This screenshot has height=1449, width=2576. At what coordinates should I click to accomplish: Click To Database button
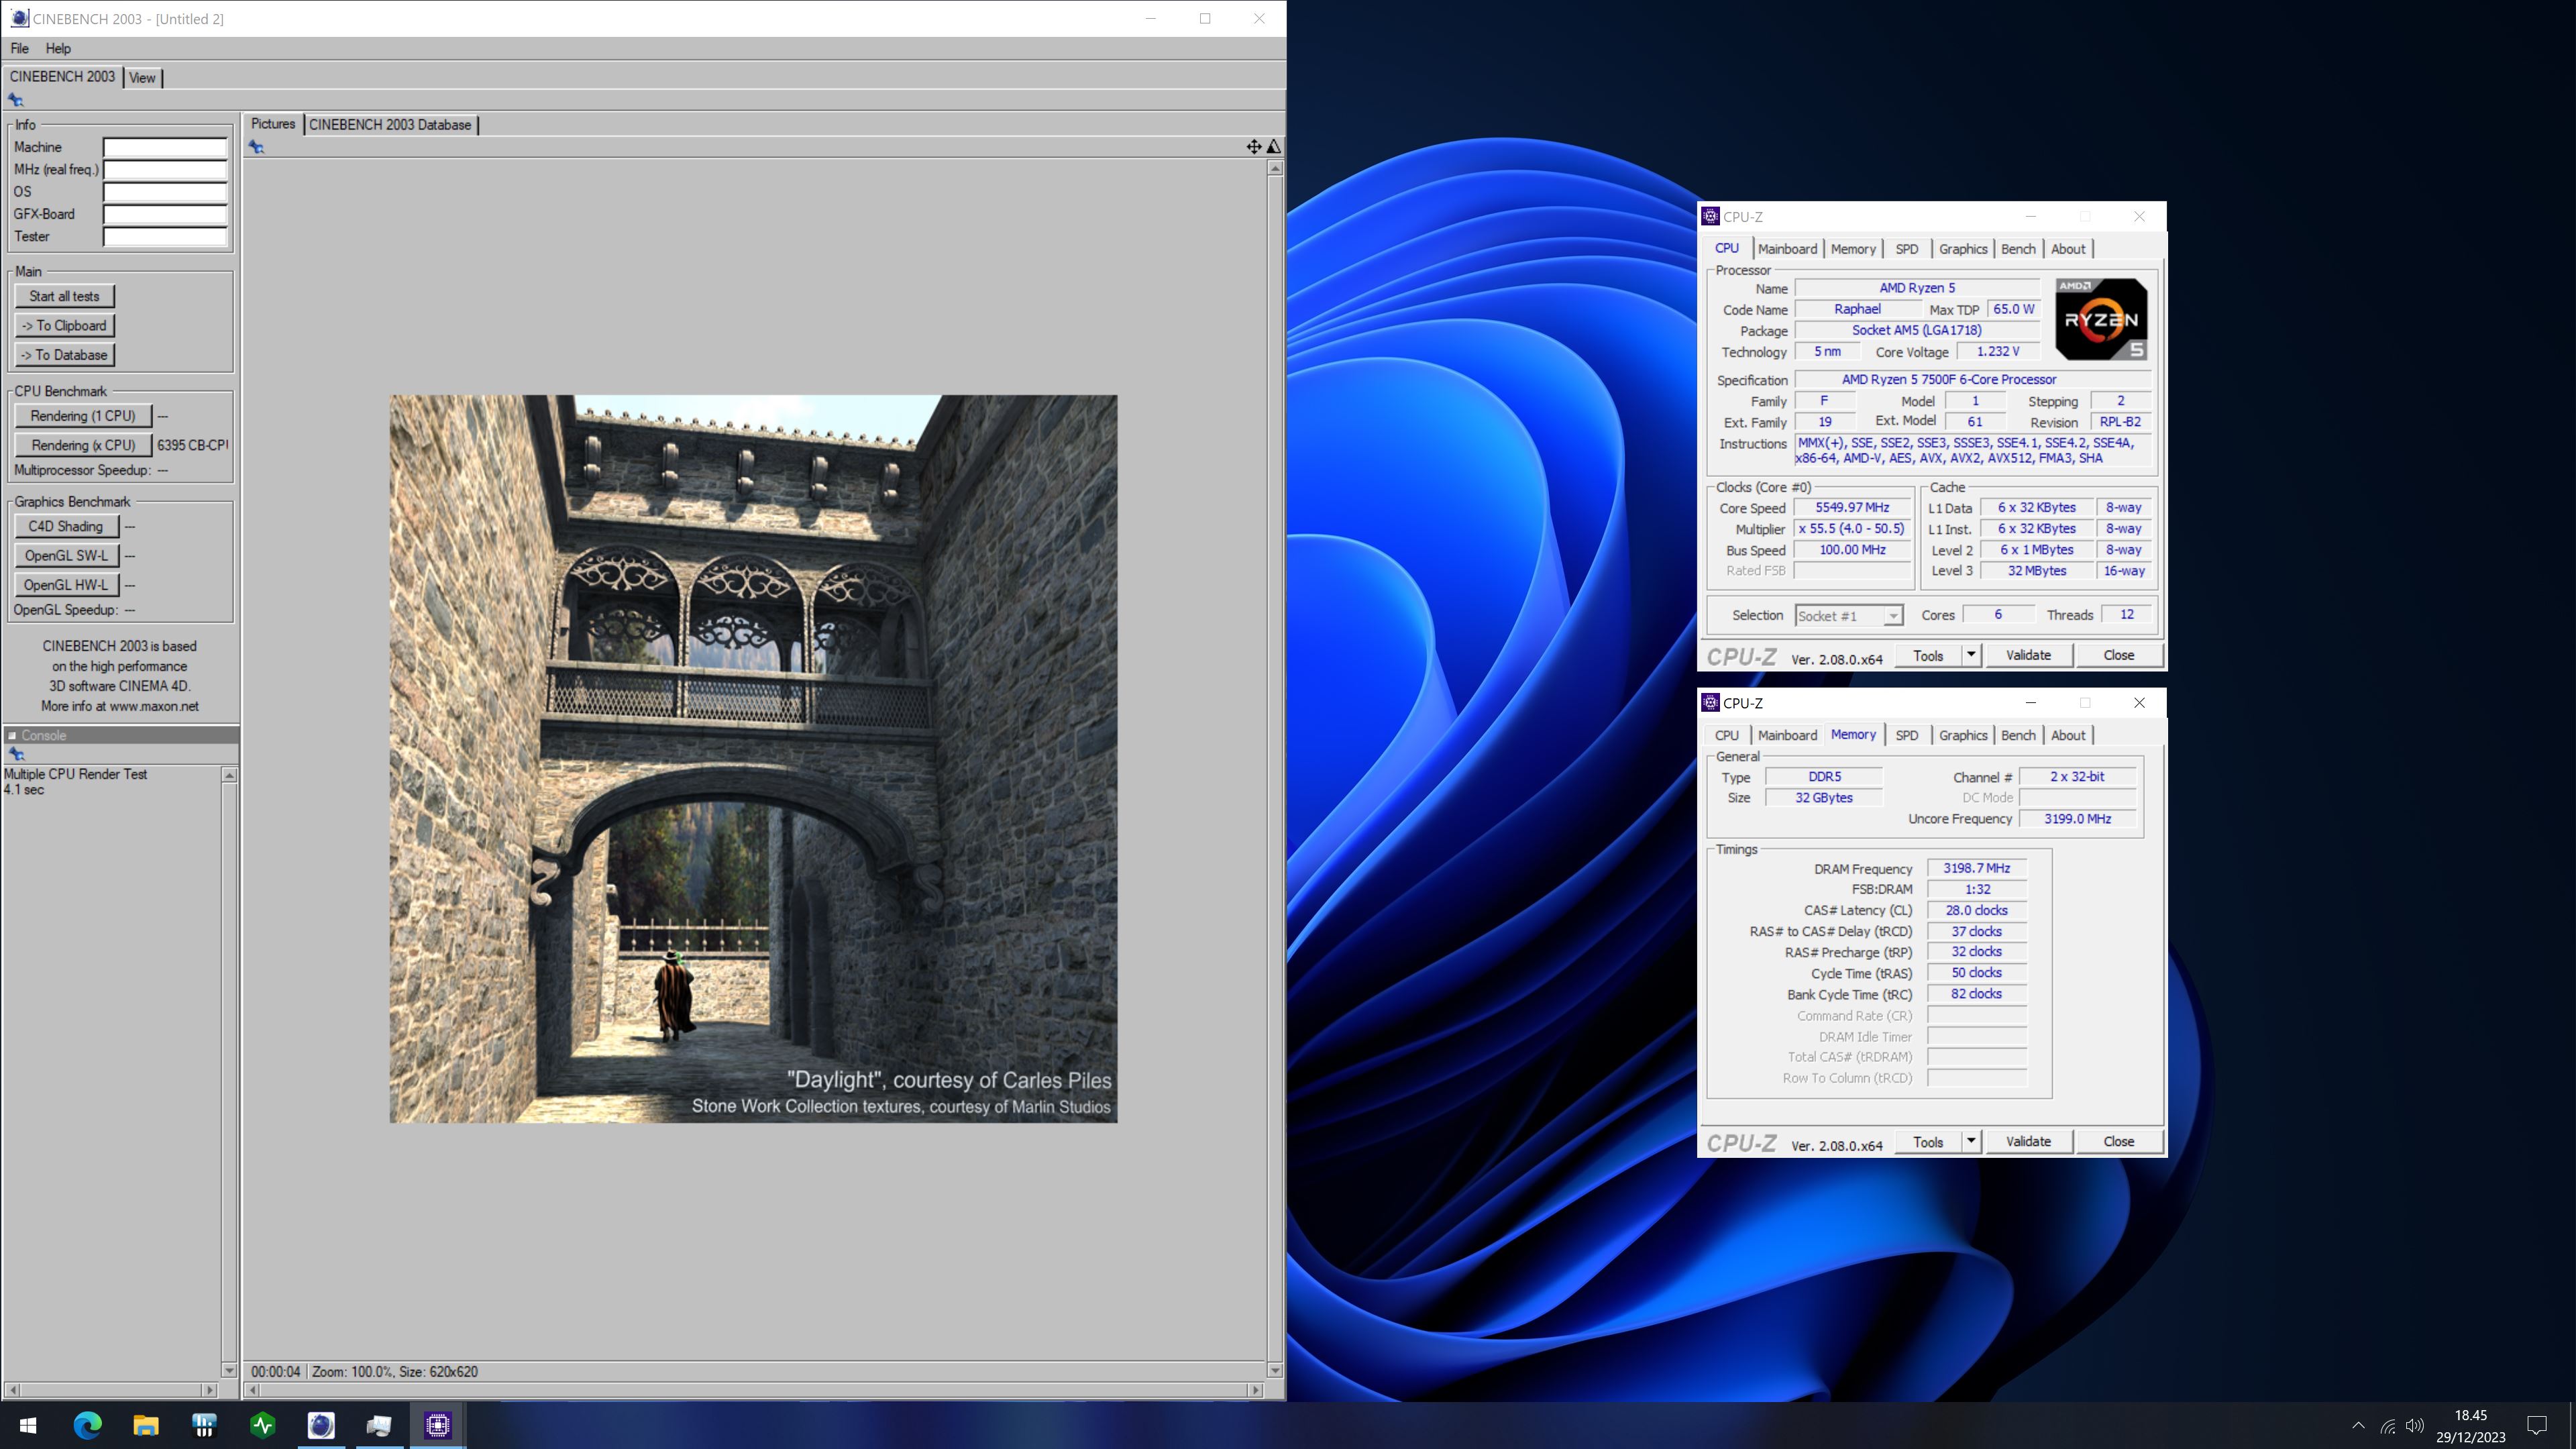[x=65, y=355]
